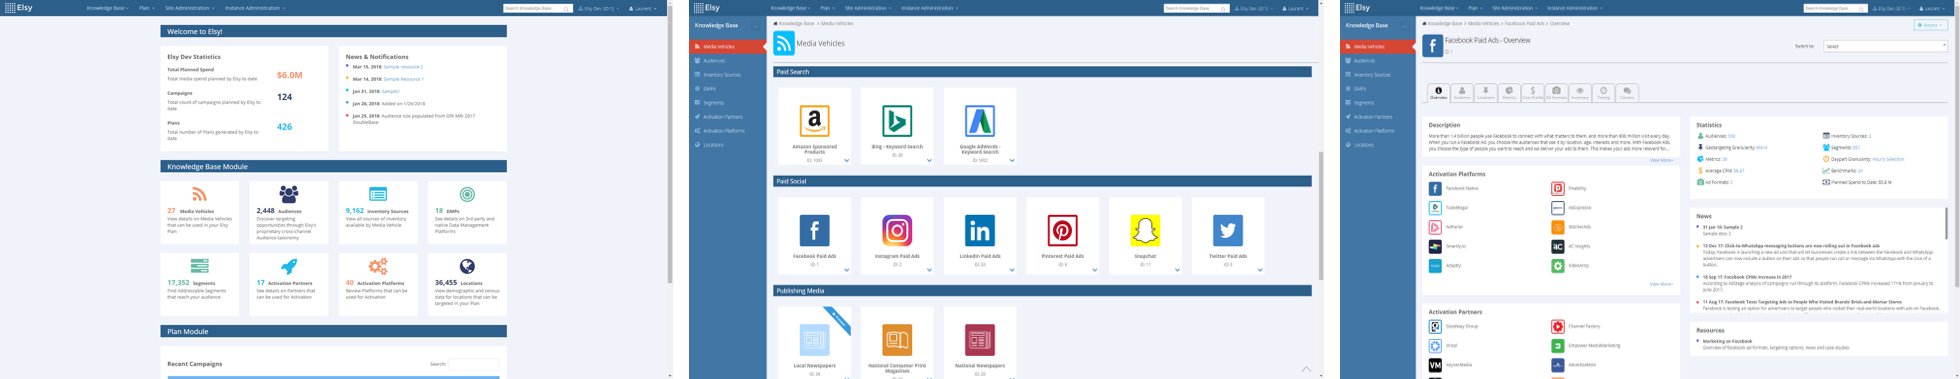
Task: Open the Sample resource 2 news link
Action: click(x=403, y=67)
